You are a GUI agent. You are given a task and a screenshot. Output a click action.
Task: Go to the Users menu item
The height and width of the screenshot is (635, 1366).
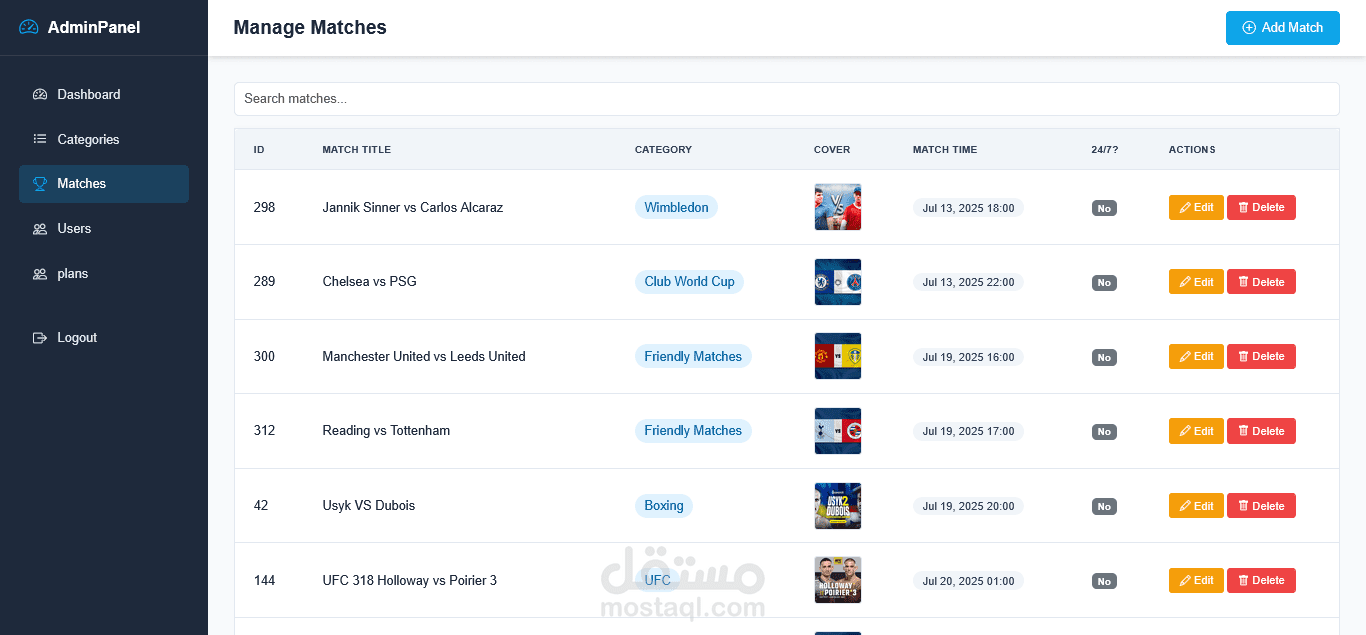pyautogui.click(x=104, y=229)
